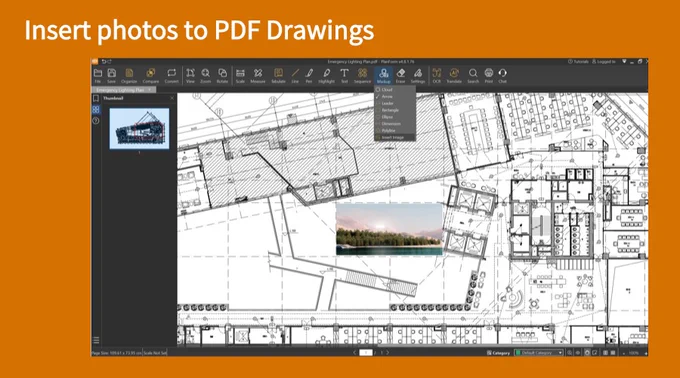Image resolution: width=680 pixels, height=378 pixels.
Task: Choose the Sequence tool
Action: (362, 75)
